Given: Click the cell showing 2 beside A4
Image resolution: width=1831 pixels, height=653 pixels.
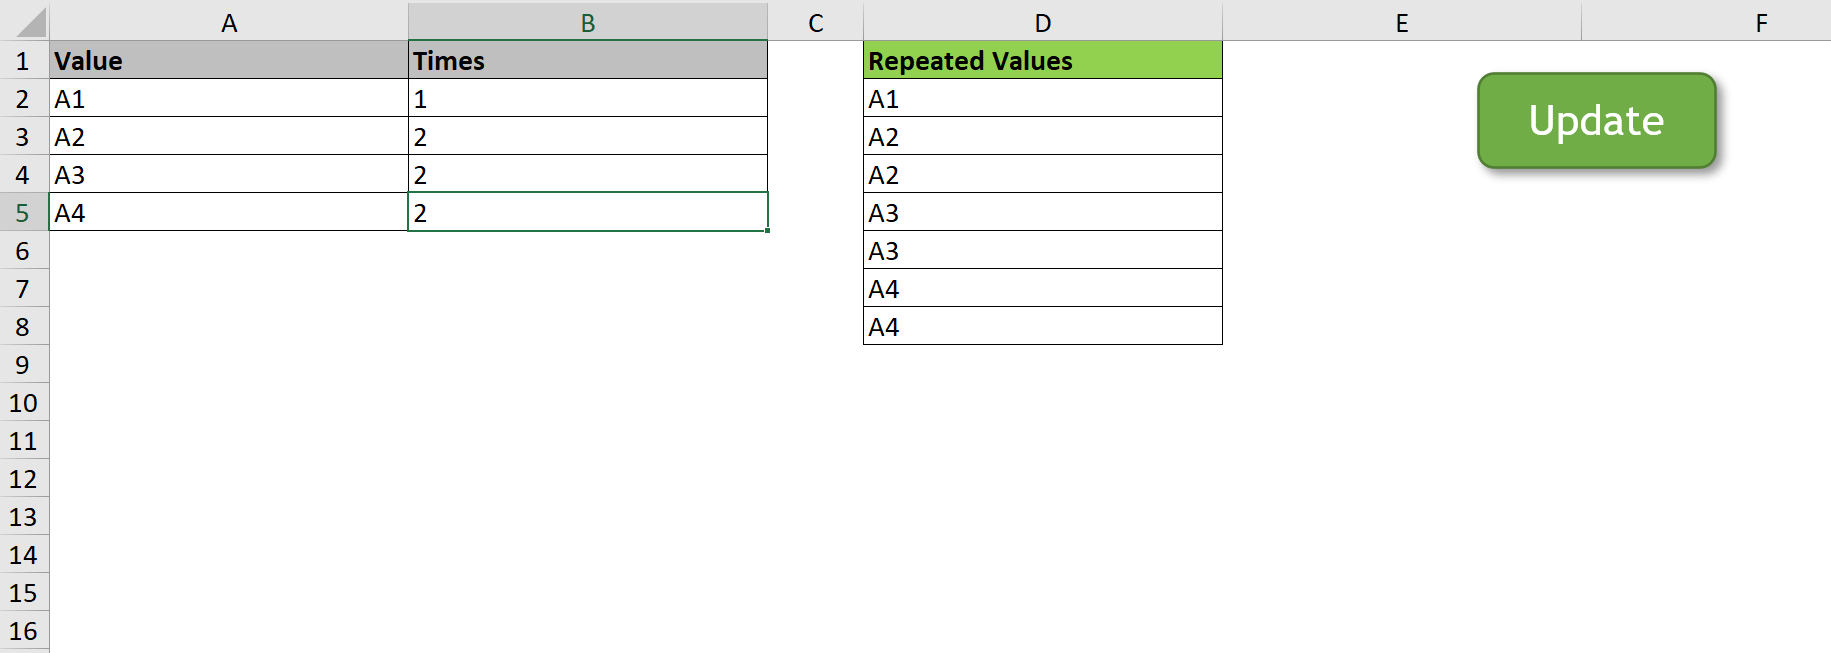Looking at the screenshot, I should click(588, 212).
